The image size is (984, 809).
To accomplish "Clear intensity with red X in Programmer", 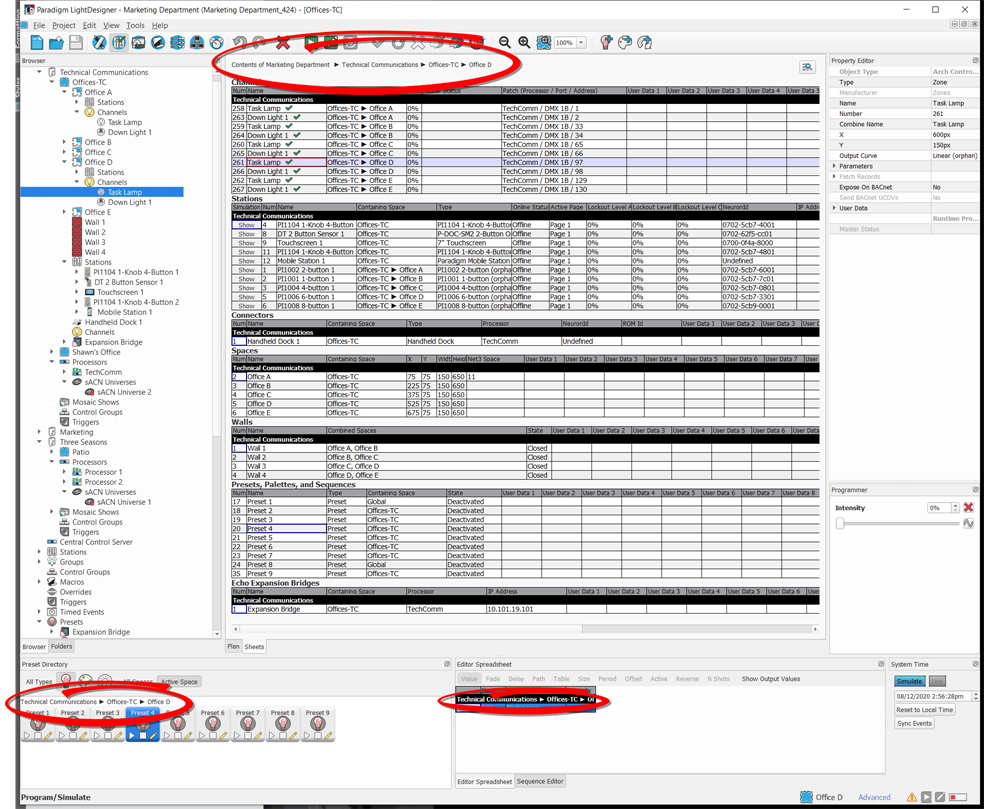I will point(968,508).
